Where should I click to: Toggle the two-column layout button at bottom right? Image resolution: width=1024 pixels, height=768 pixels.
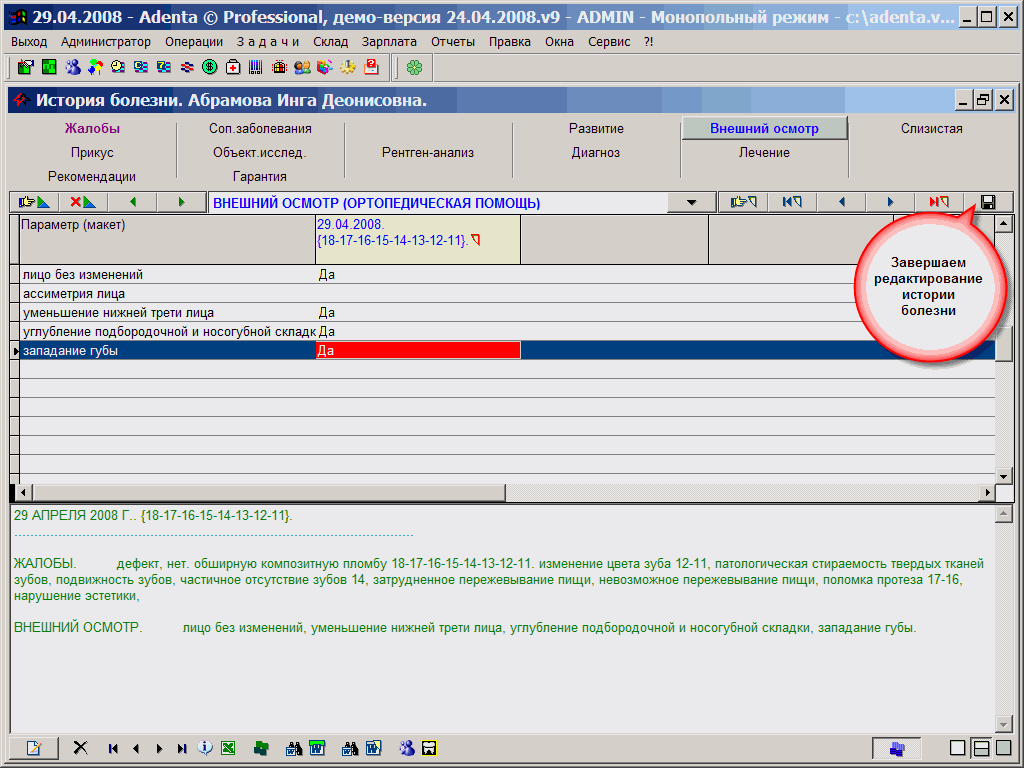1004,748
